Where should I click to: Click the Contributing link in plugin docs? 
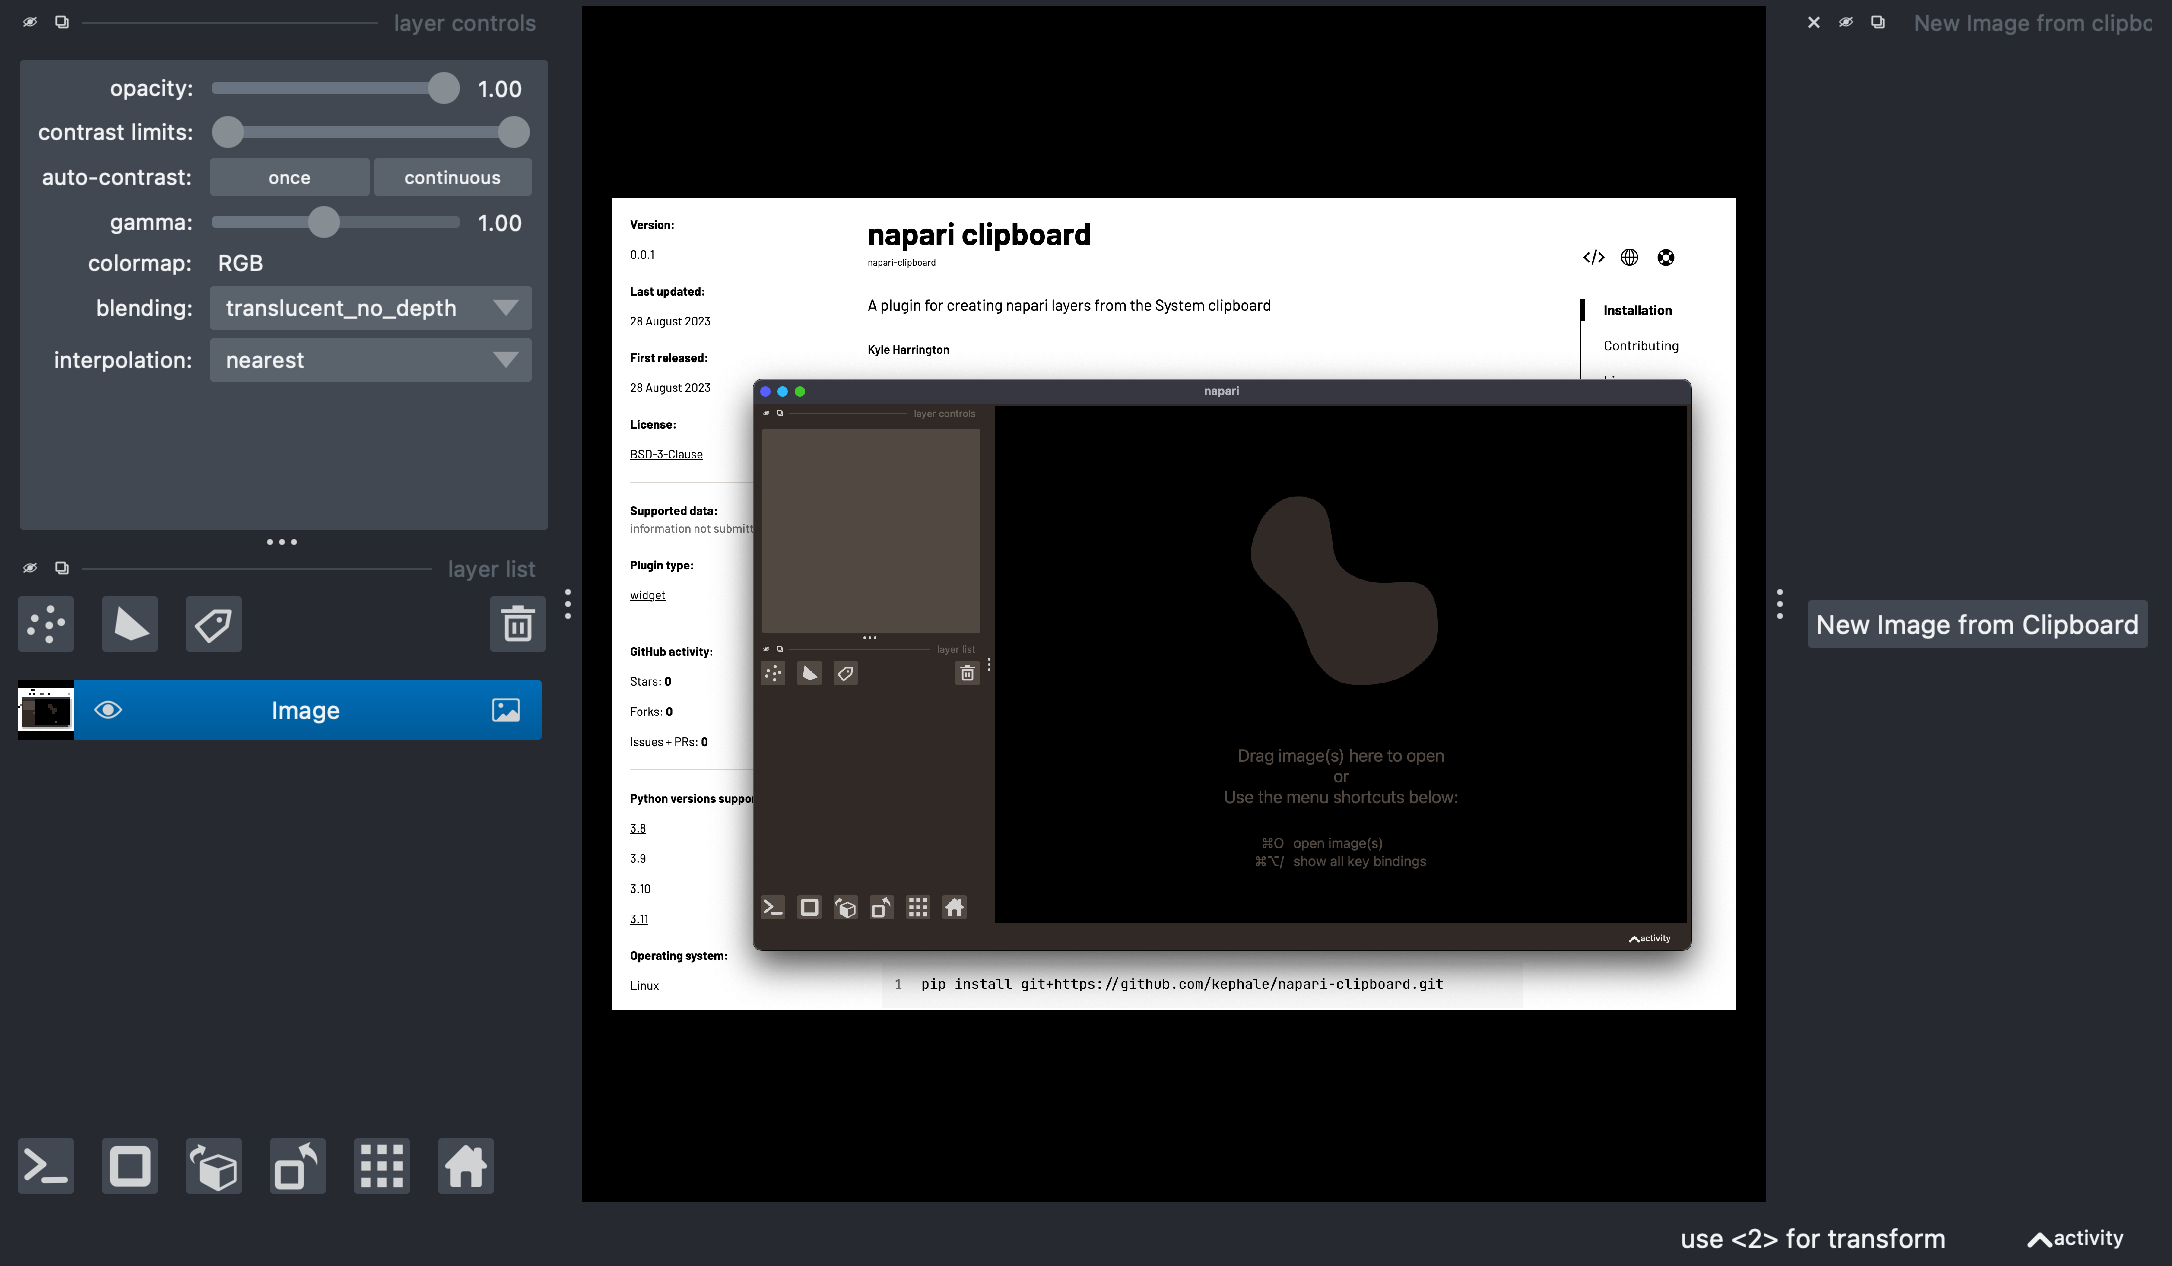coord(1640,345)
